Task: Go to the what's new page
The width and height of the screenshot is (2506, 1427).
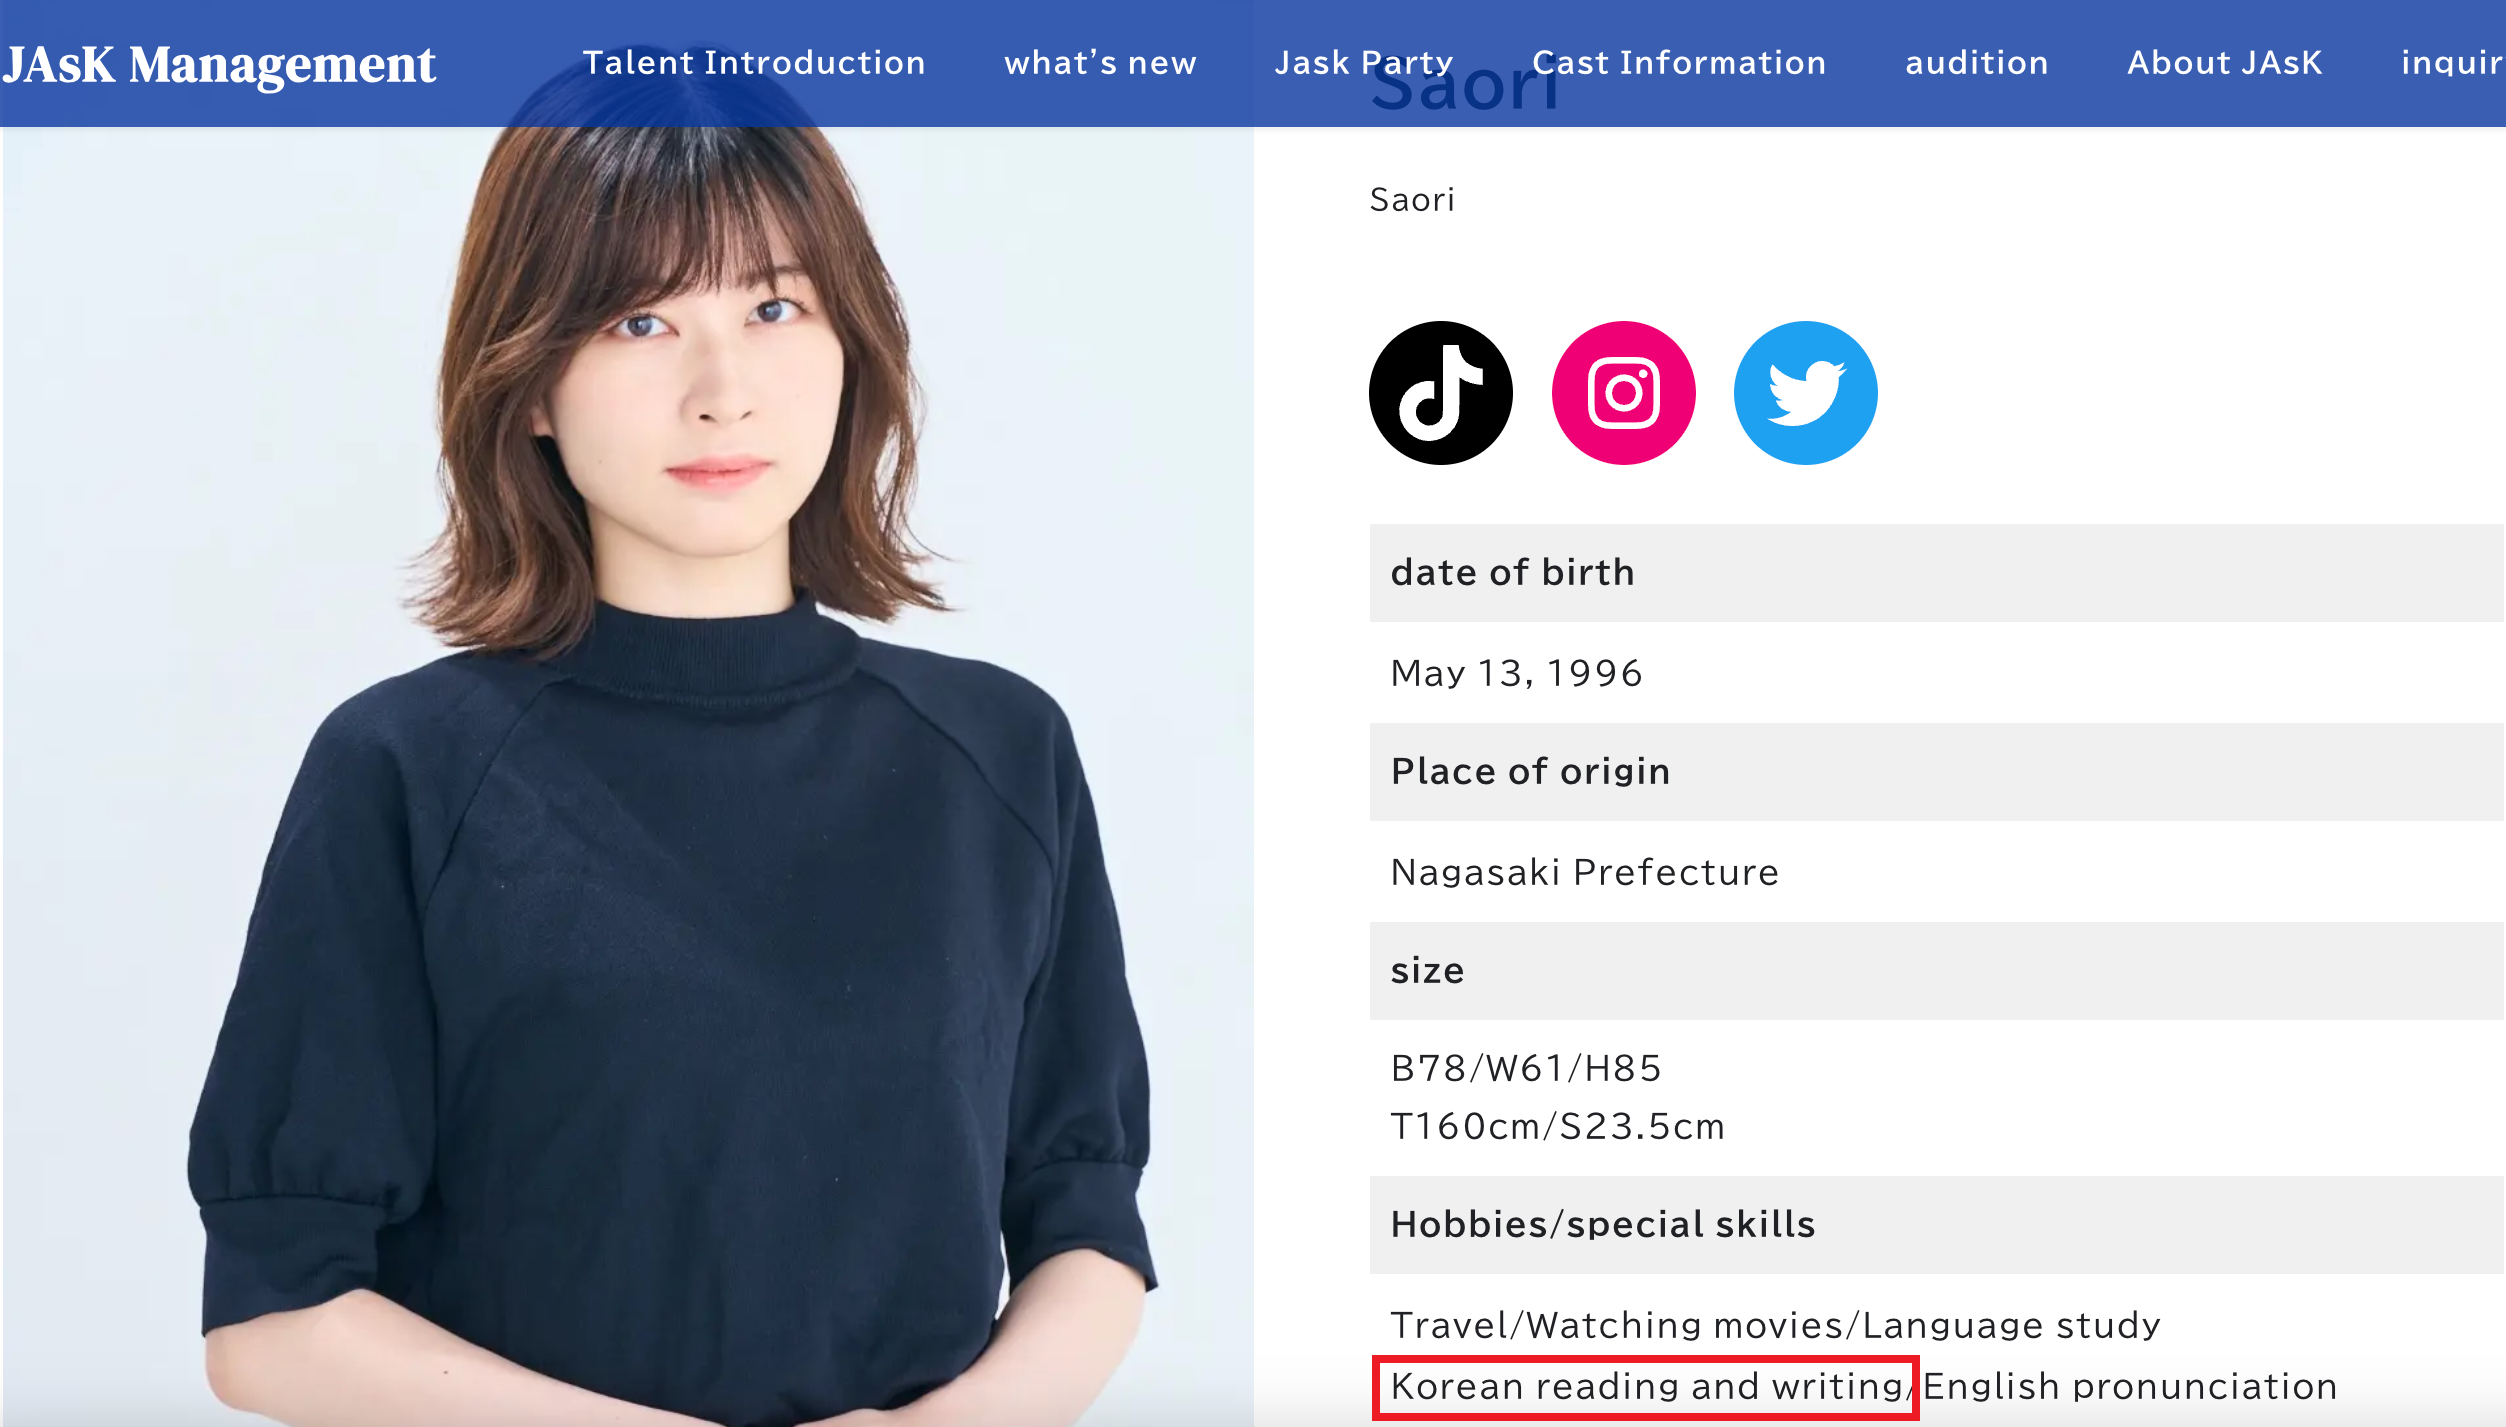Action: click(x=1100, y=63)
